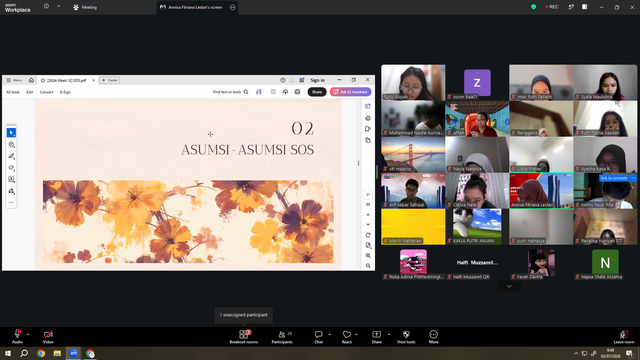Go to previous page arrow in Acrobat
Viewport: 640px width, 360px height.
pyautogui.click(x=368, y=214)
